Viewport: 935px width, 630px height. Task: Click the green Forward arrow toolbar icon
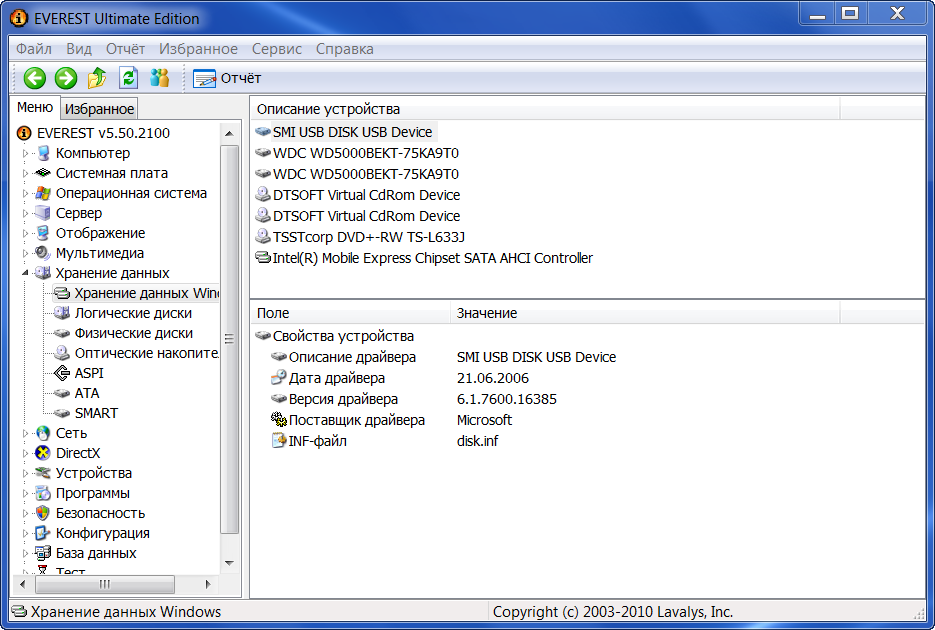tap(66, 78)
